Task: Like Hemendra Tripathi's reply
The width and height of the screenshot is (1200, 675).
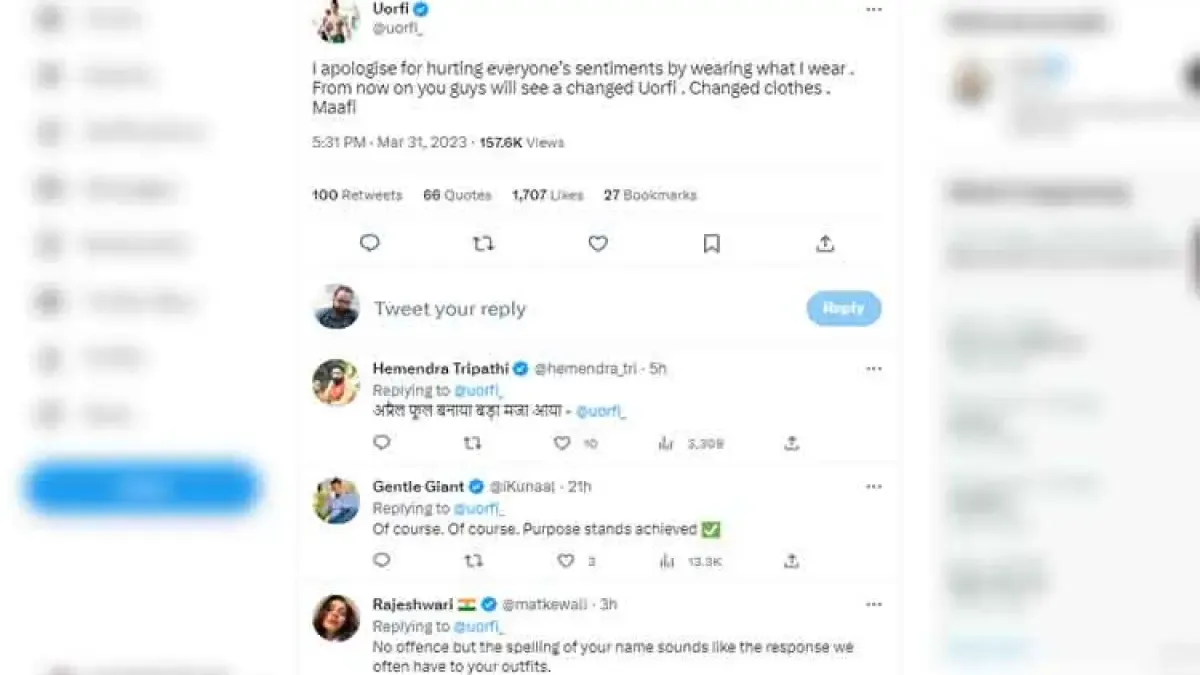Action: (562, 443)
